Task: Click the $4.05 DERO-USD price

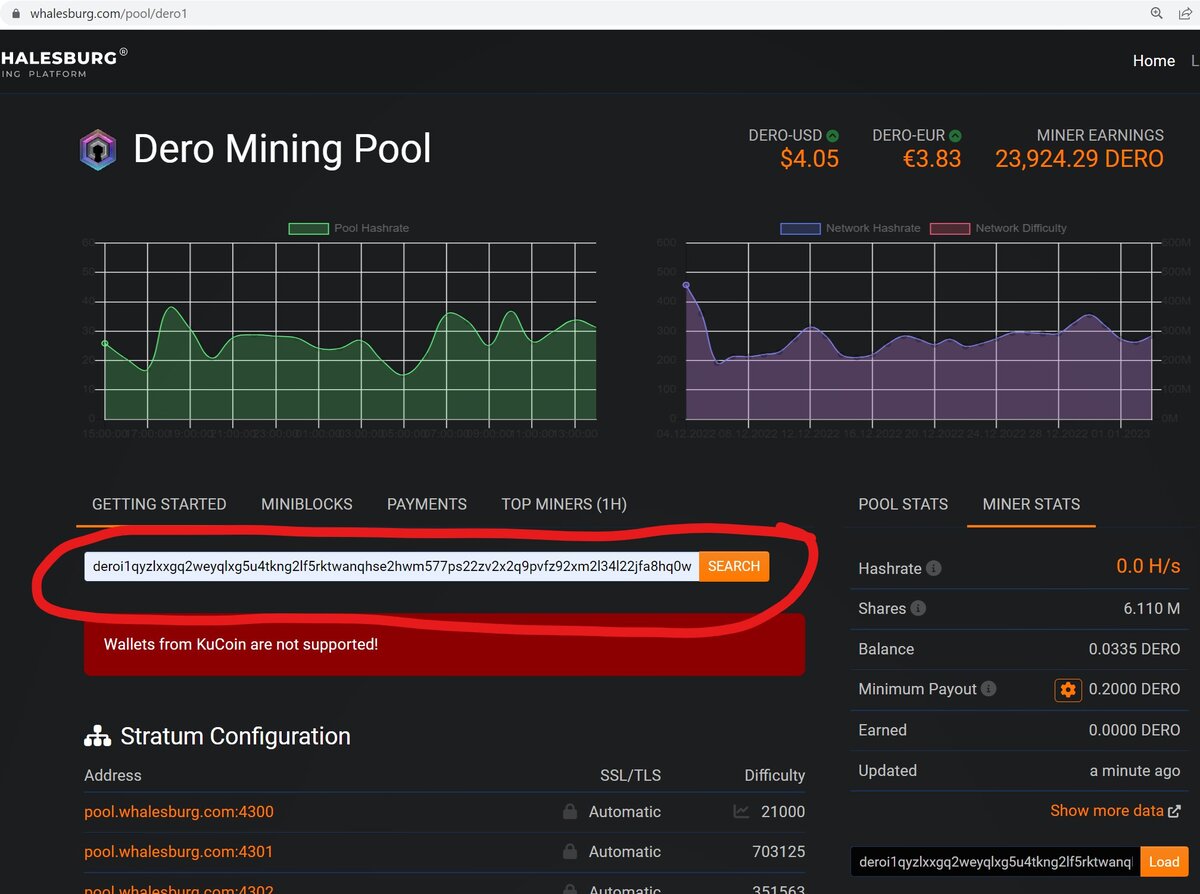Action: [x=809, y=159]
